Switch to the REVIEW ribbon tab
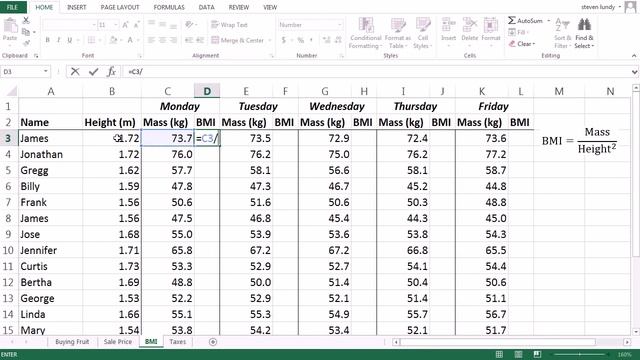The width and height of the screenshot is (640, 360). point(238,7)
